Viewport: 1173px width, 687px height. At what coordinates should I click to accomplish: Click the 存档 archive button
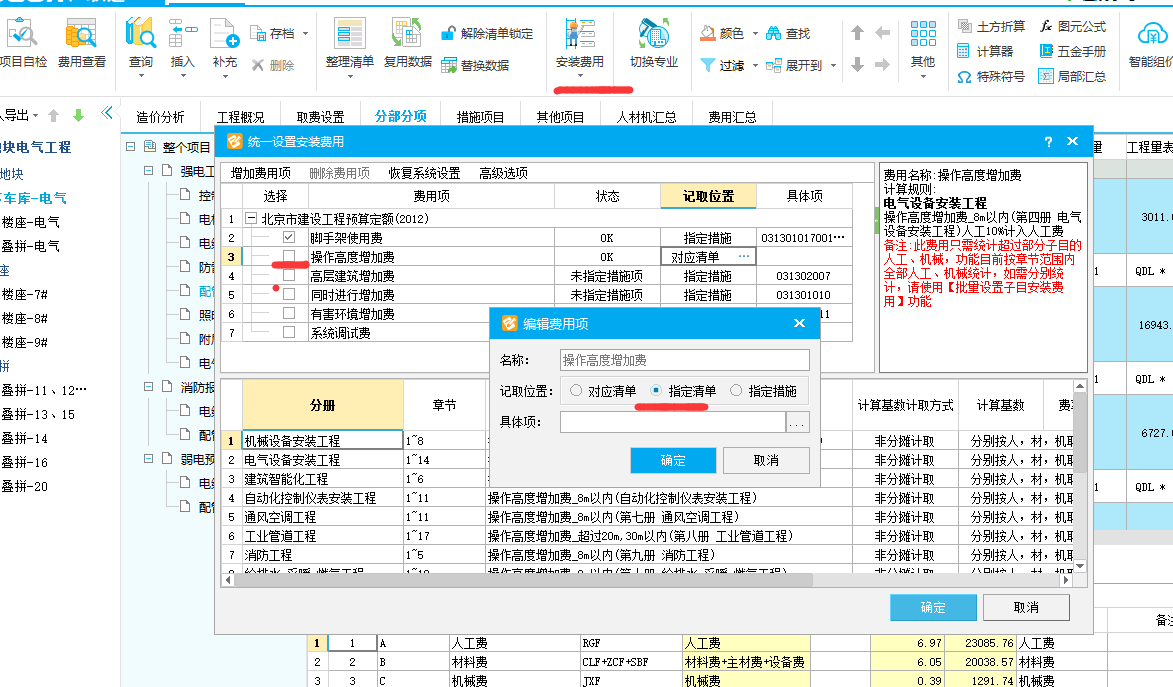pos(274,34)
